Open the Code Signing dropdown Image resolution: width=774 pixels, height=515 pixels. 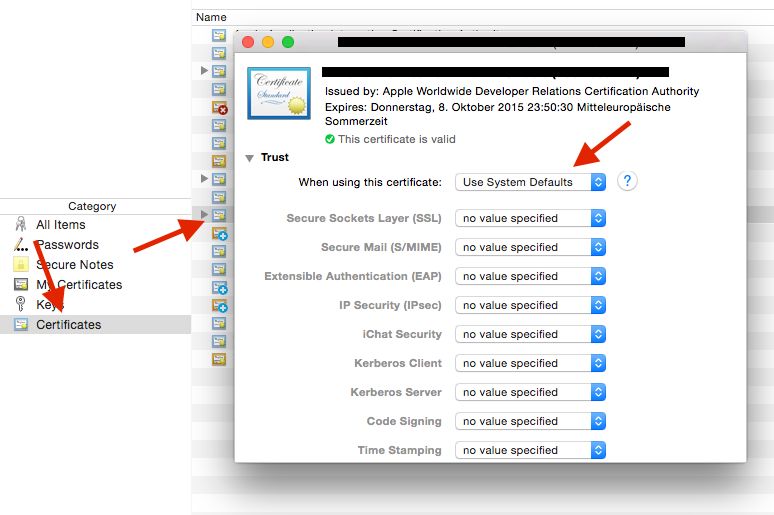point(530,421)
